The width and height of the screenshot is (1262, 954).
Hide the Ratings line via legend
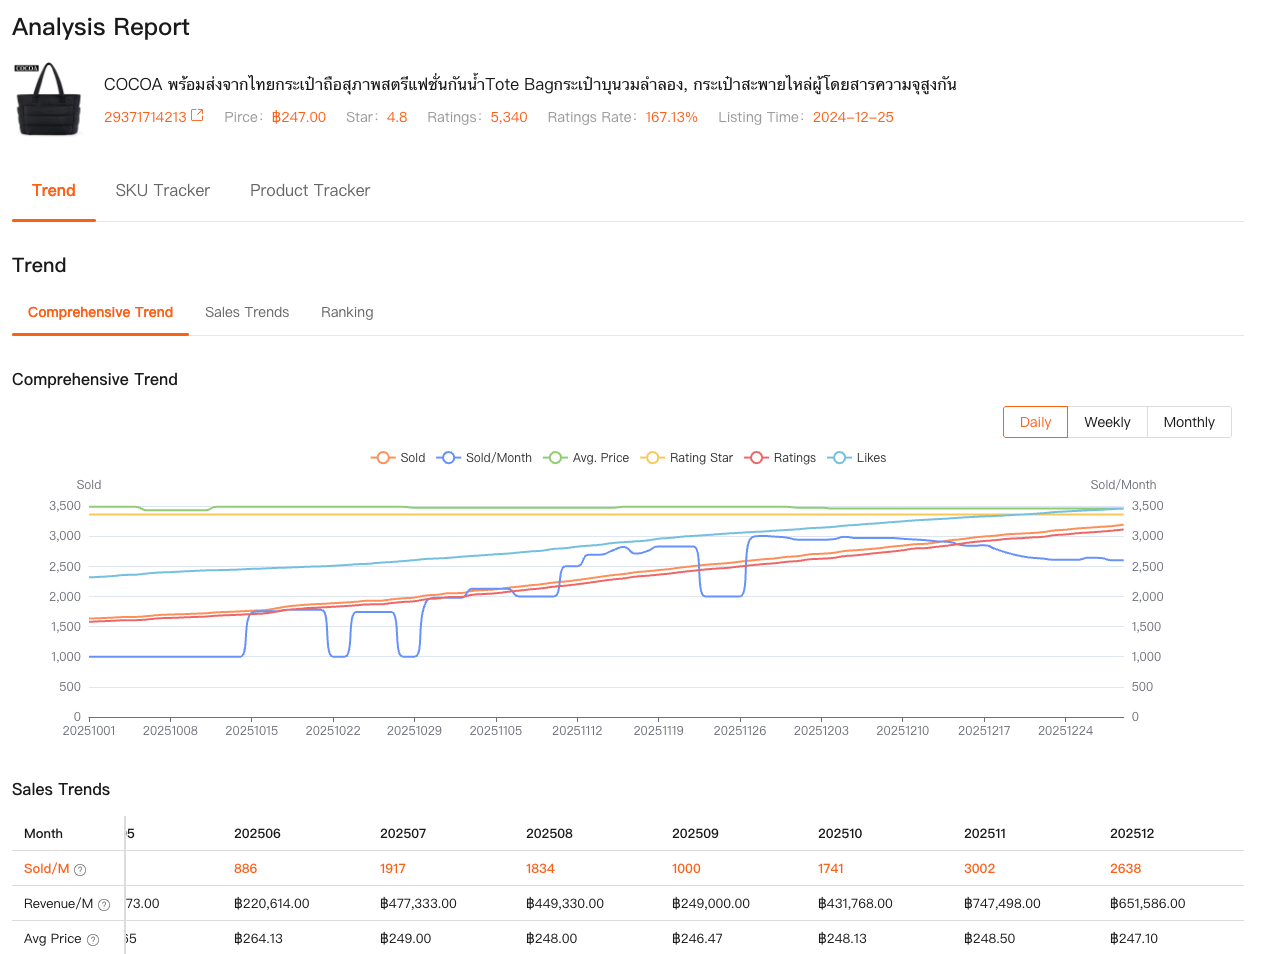tap(781, 458)
